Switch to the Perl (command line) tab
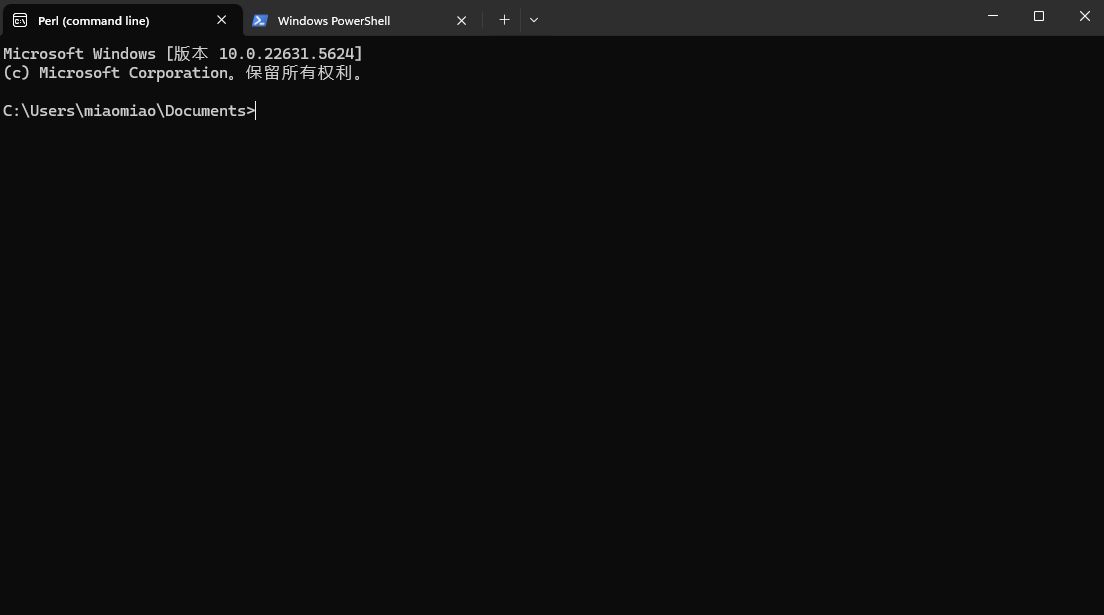Screen dimensions: 1104x615 (123, 20)
